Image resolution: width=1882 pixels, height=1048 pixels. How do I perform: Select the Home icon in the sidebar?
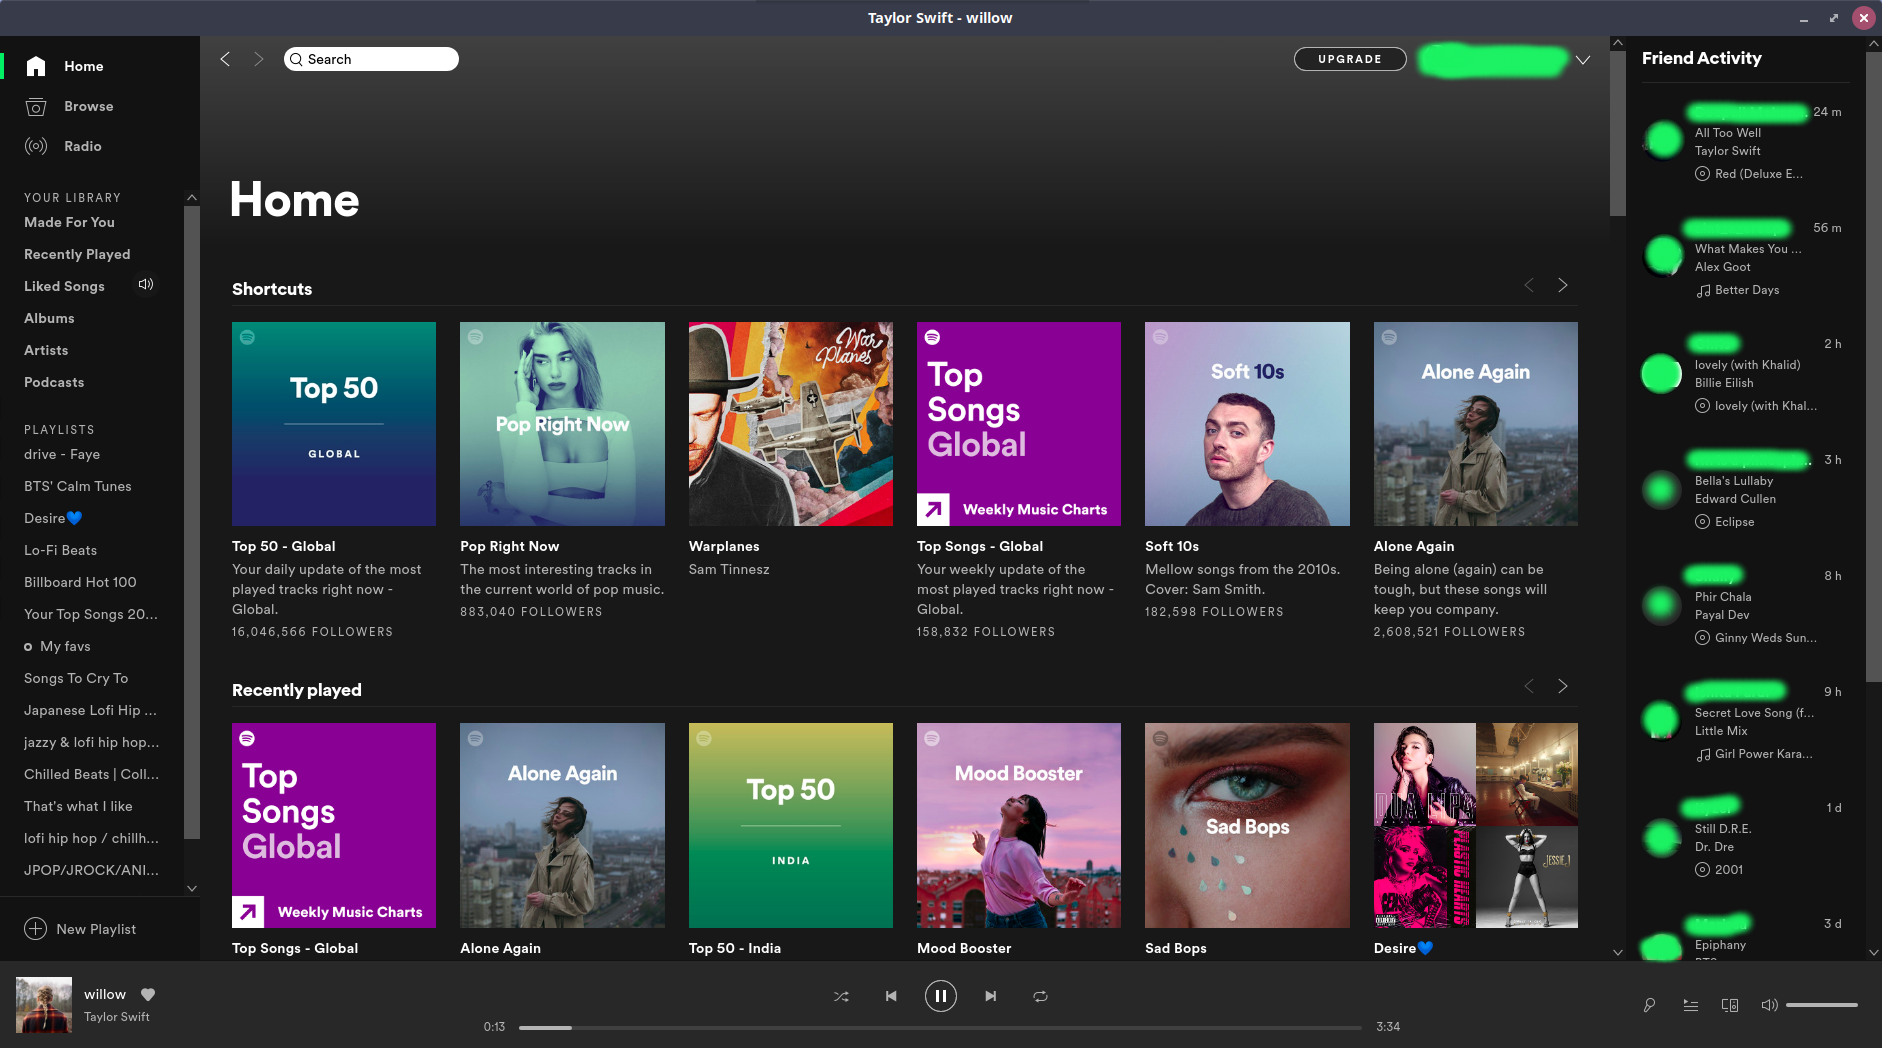[x=35, y=66]
